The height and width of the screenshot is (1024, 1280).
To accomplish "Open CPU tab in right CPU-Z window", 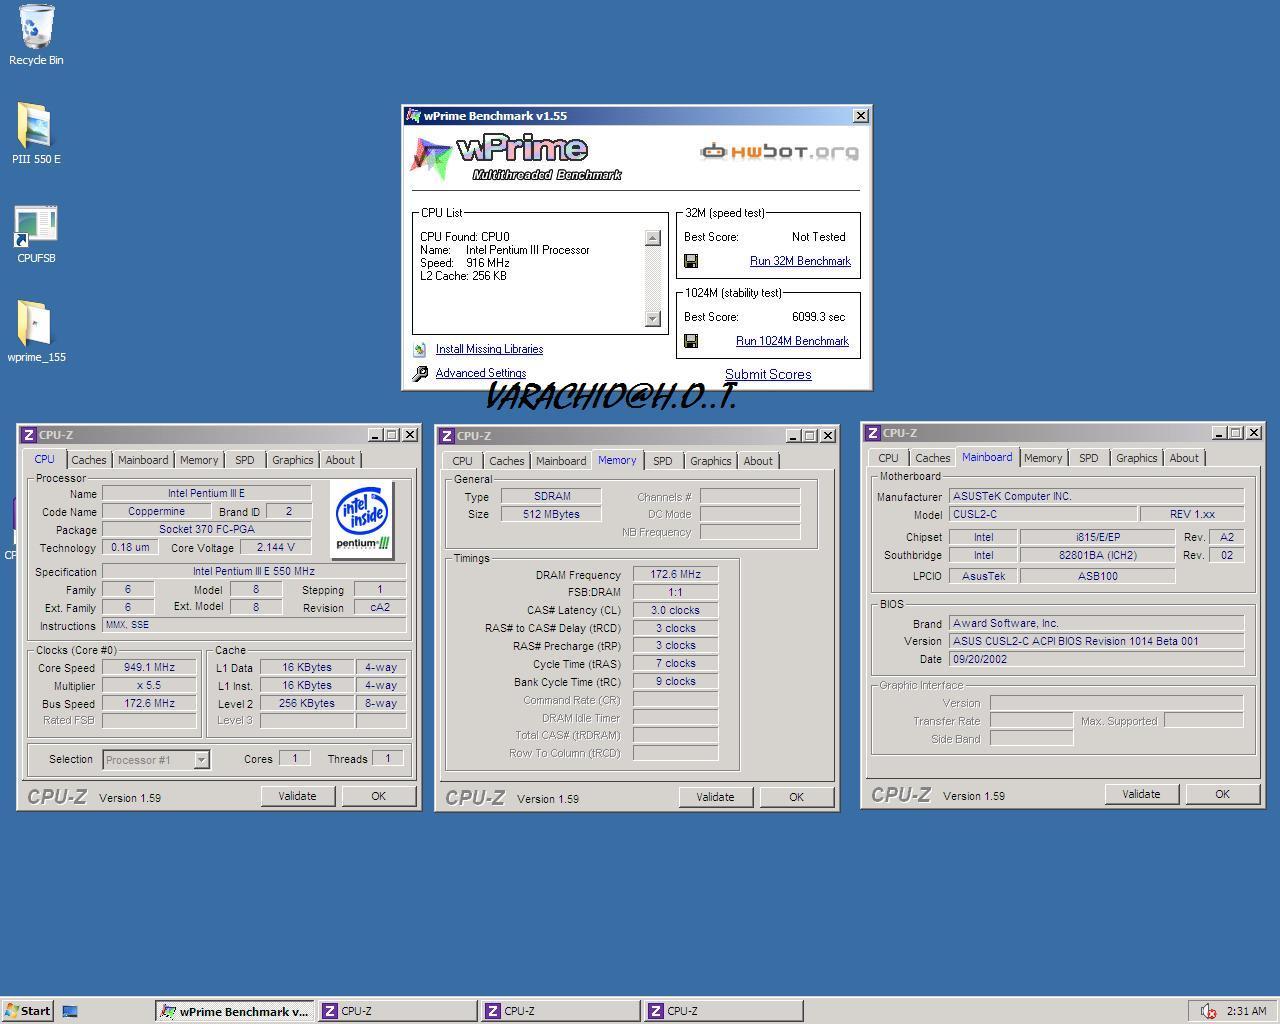I will pyautogui.click(x=888, y=458).
